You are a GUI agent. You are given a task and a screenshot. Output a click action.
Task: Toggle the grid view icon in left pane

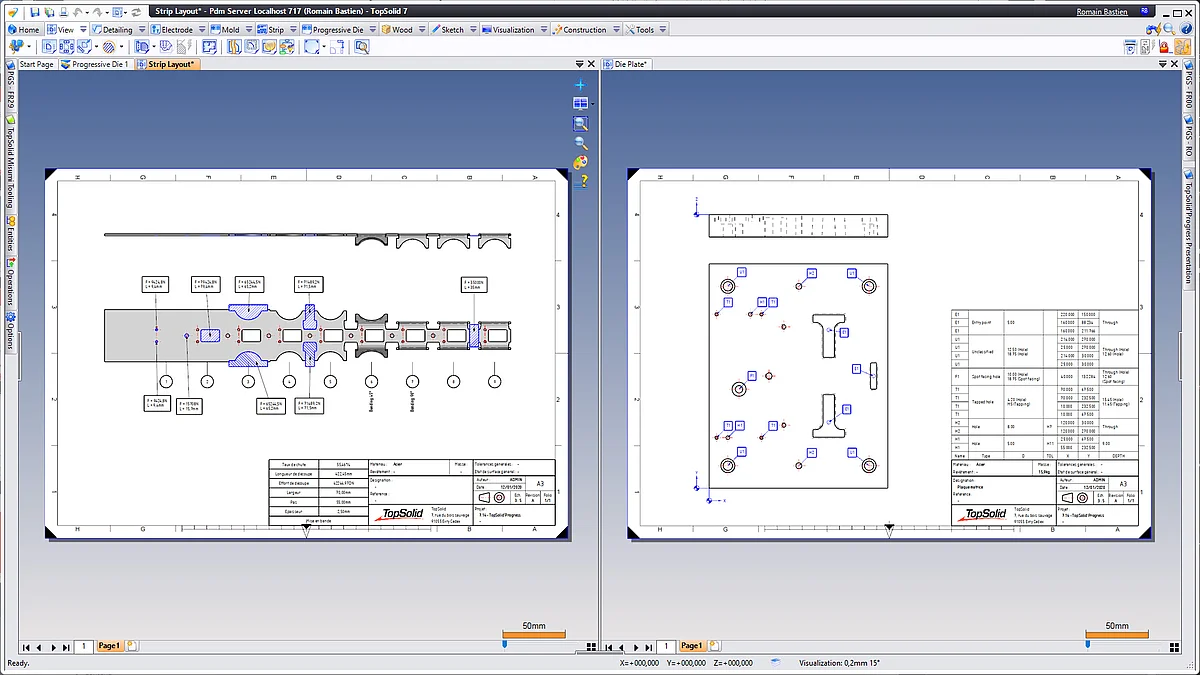point(592,647)
